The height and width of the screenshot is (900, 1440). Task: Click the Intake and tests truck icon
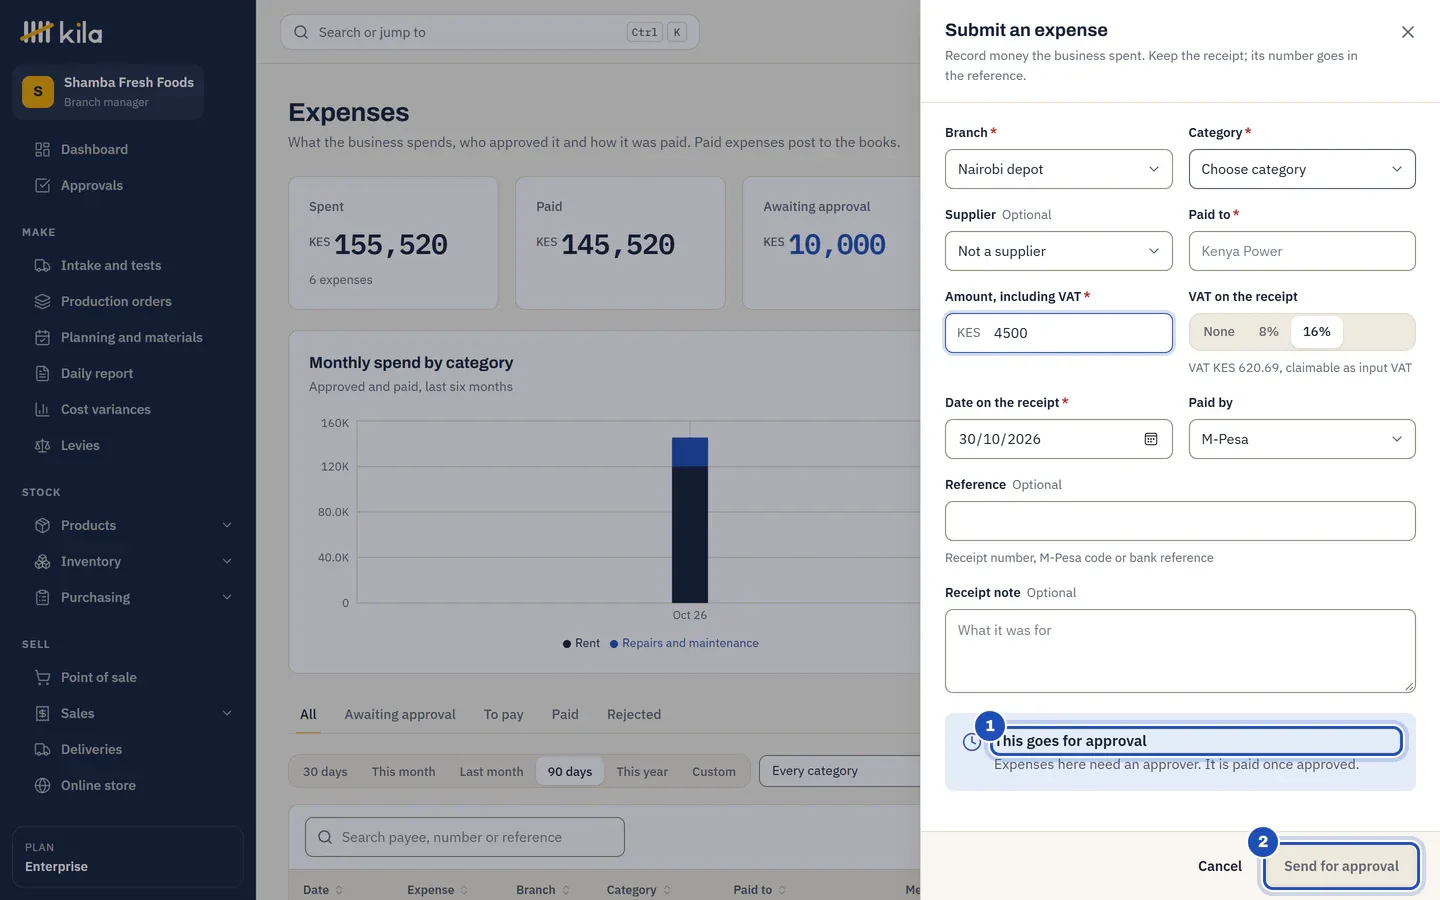(42, 265)
